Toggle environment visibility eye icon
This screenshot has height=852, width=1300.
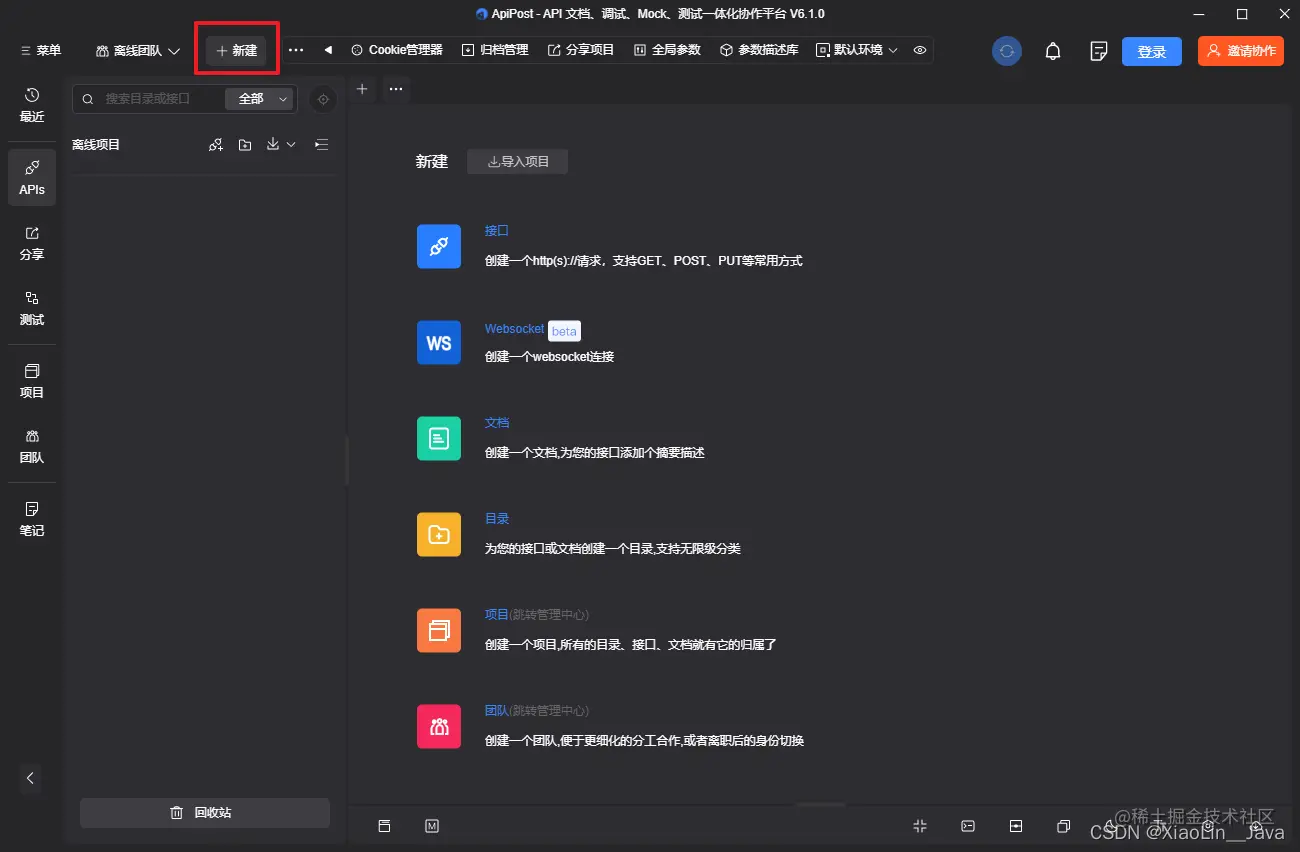click(x=919, y=50)
